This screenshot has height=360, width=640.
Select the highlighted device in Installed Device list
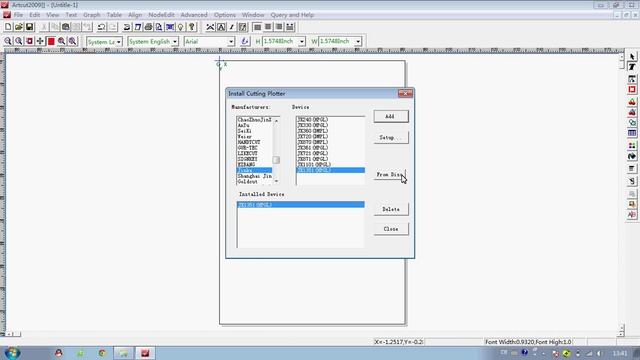[x=301, y=204]
